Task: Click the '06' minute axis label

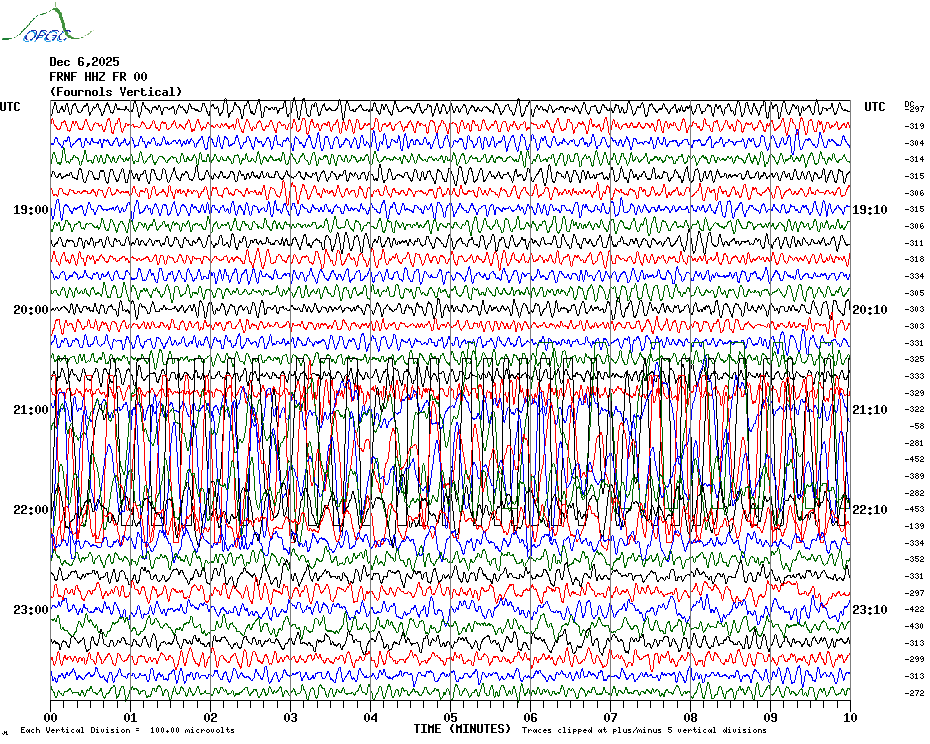Action: pos(531,717)
